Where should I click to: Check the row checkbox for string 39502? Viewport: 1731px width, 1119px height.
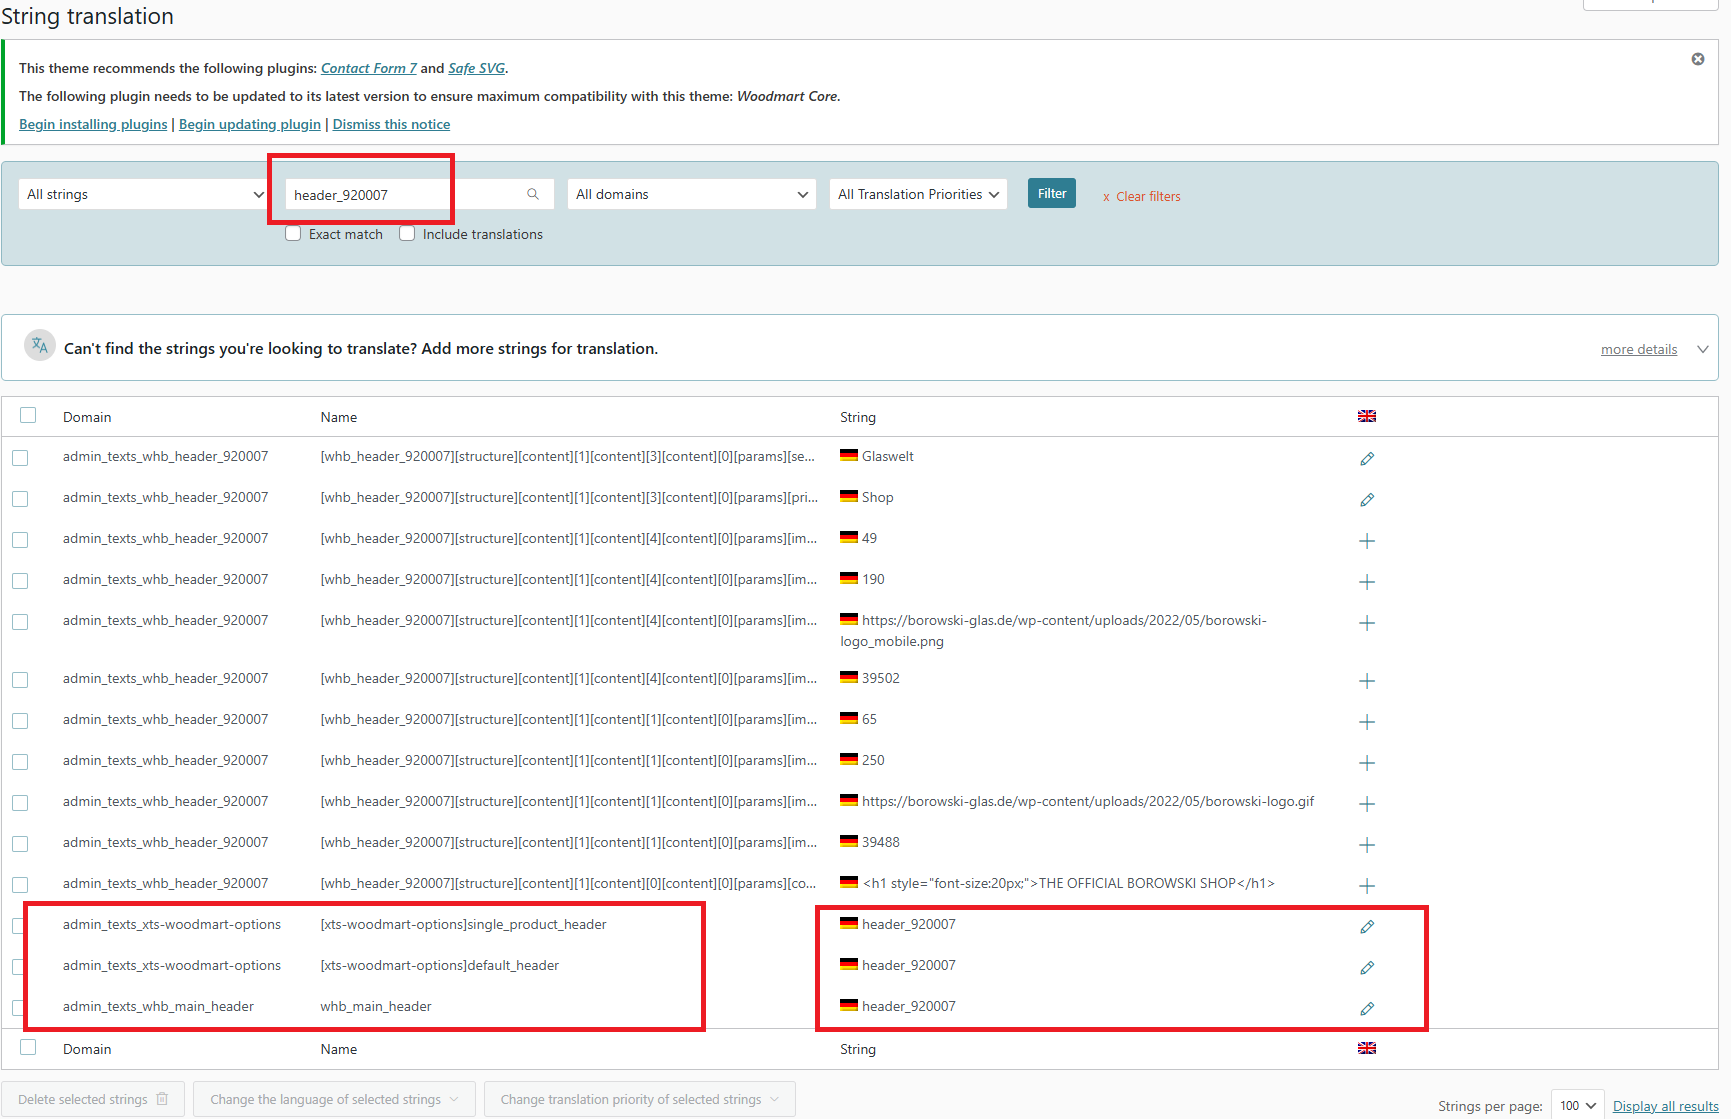[20, 680]
